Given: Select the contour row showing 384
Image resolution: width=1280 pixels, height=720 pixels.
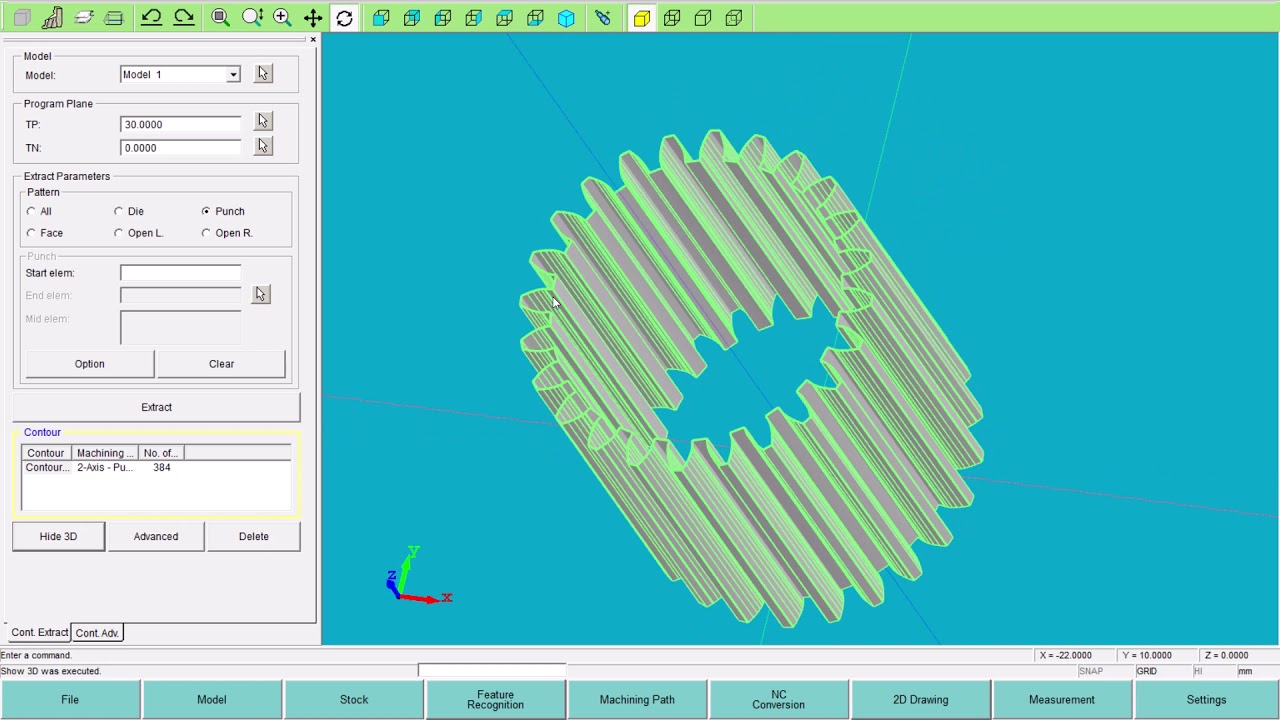Looking at the screenshot, I should 156,468.
